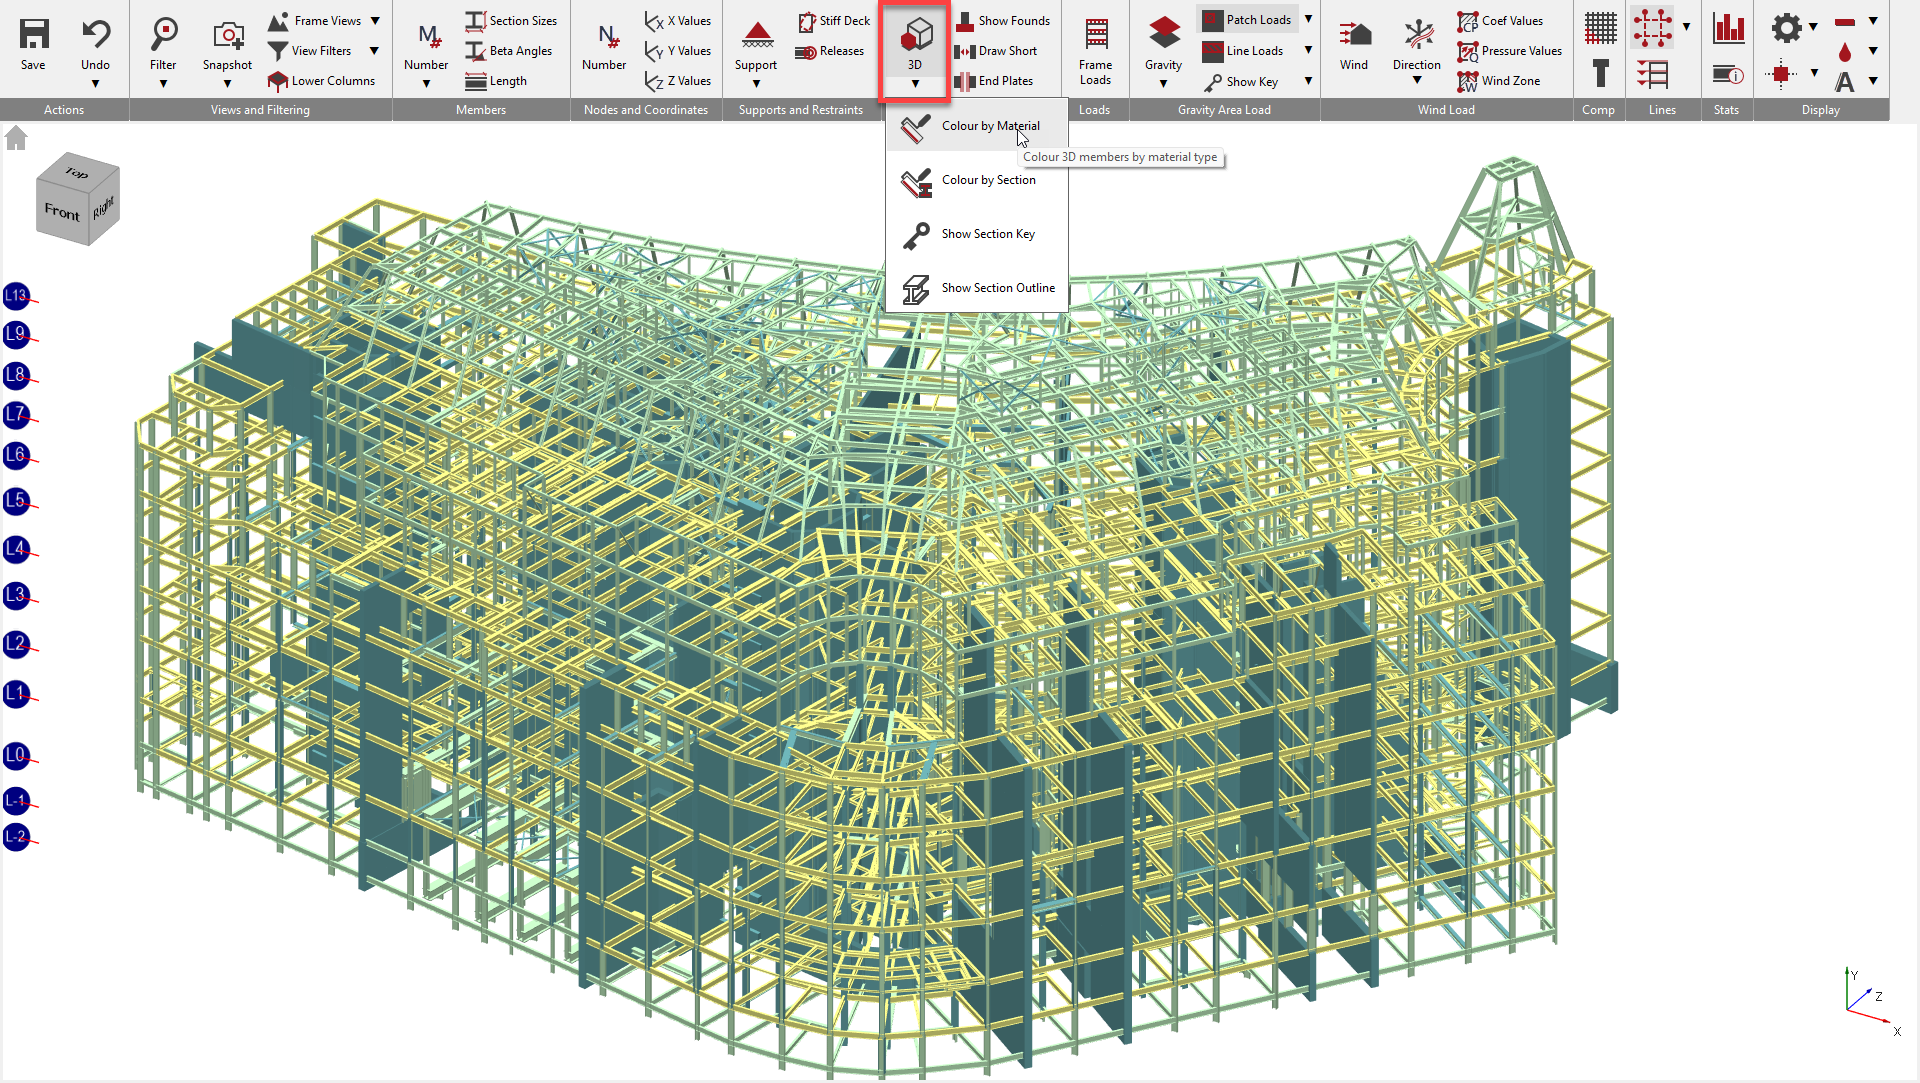1920x1083 pixels.
Task: Expand the wind Direction dropdown arrow
Action: click(1418, 81)
